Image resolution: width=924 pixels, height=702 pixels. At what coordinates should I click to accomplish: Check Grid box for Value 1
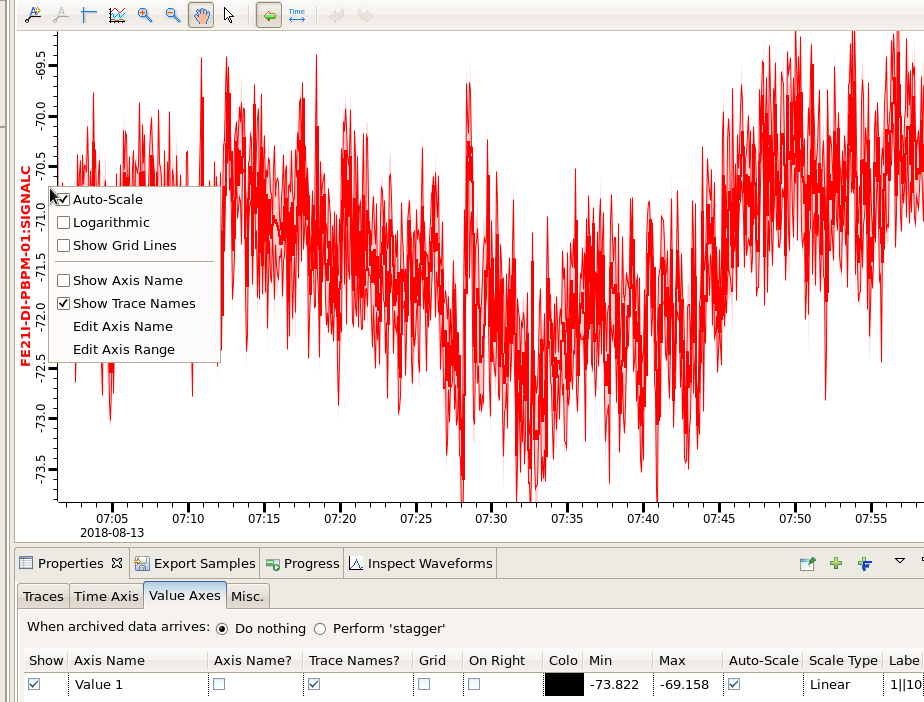424,684
